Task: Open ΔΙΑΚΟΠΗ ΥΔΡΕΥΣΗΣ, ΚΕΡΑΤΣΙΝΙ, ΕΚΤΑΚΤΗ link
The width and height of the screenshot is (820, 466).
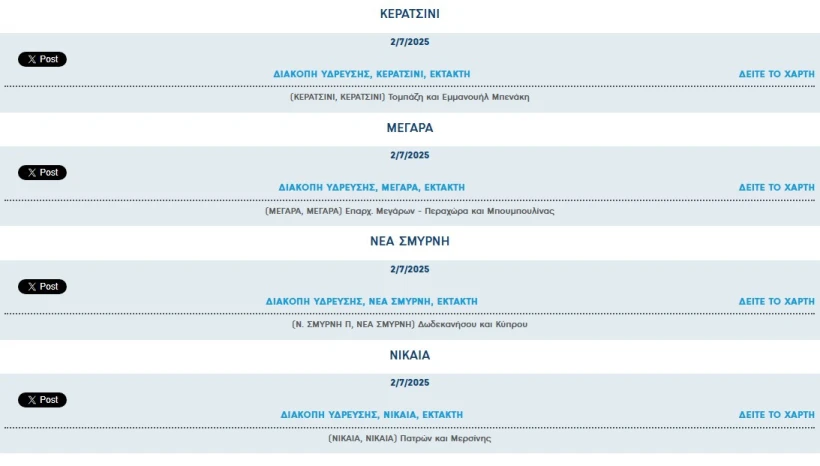Action: tap(372, 74)
